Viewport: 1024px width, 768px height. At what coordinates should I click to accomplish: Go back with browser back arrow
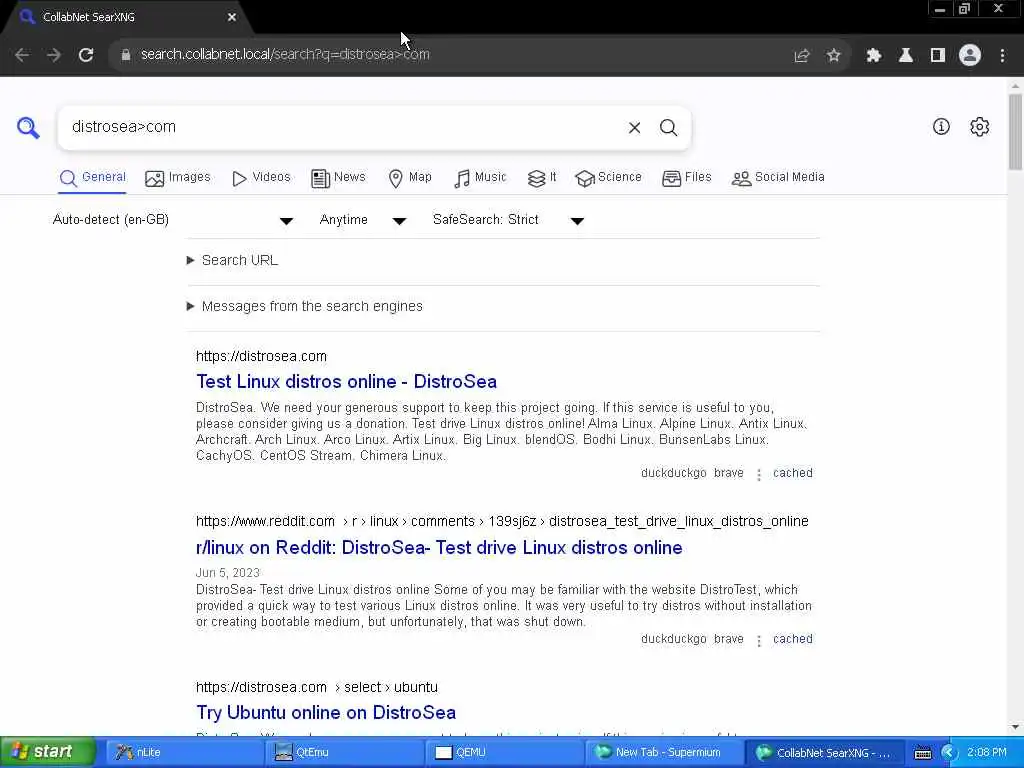coord(22,55)
